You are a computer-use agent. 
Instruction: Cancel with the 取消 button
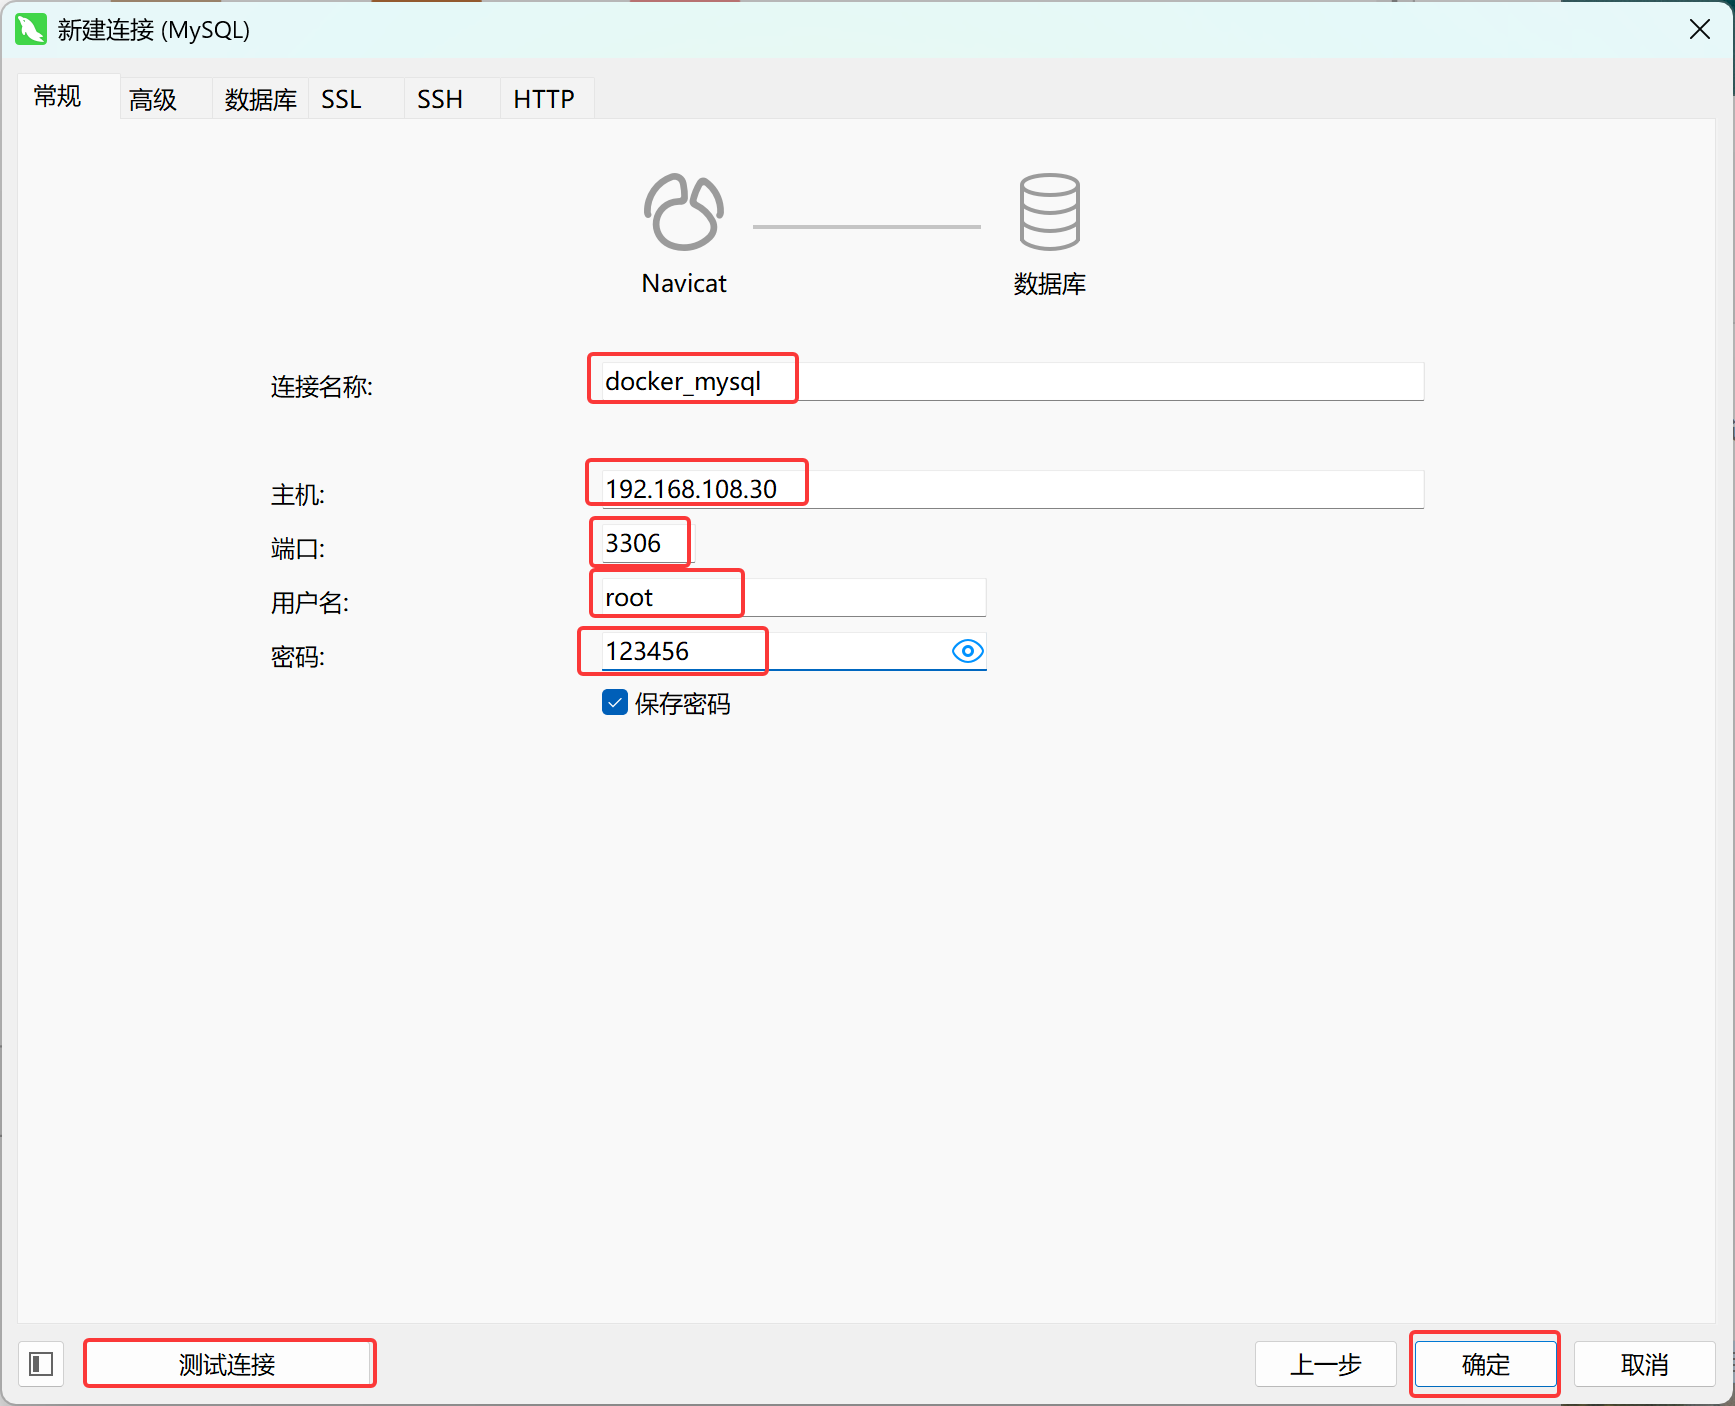click(1645, 1364)
